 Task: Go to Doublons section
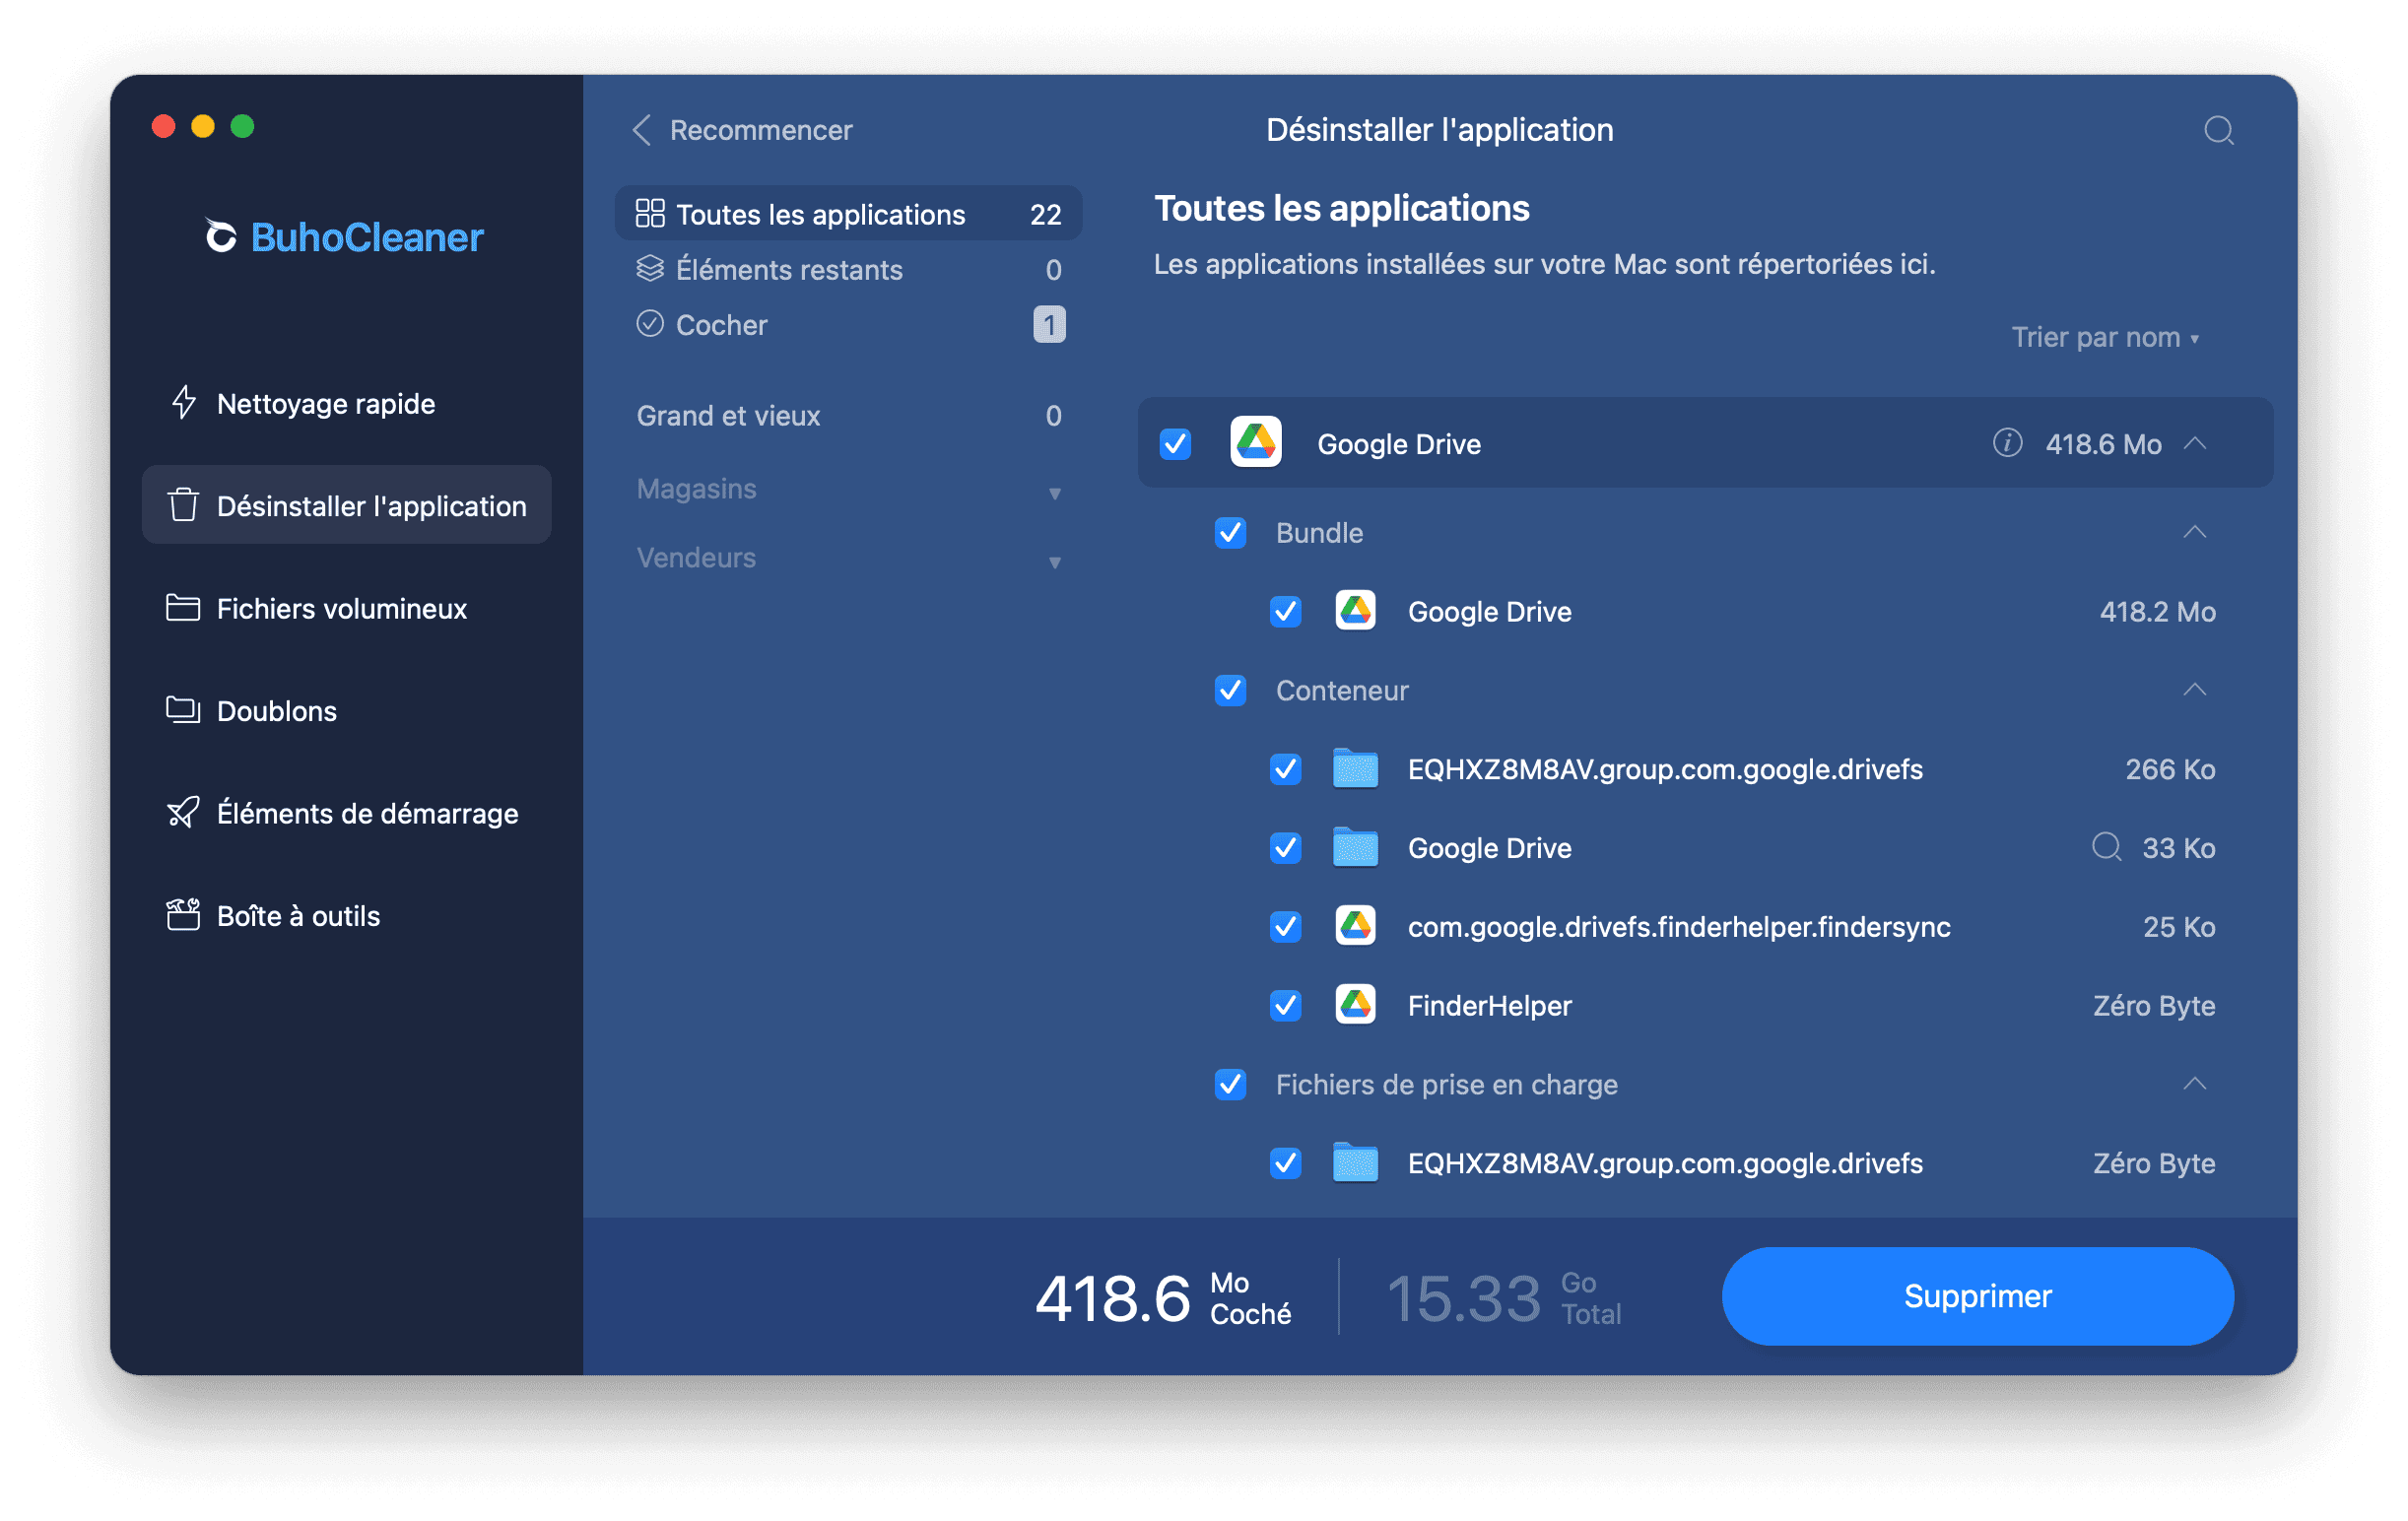(346, 710)
